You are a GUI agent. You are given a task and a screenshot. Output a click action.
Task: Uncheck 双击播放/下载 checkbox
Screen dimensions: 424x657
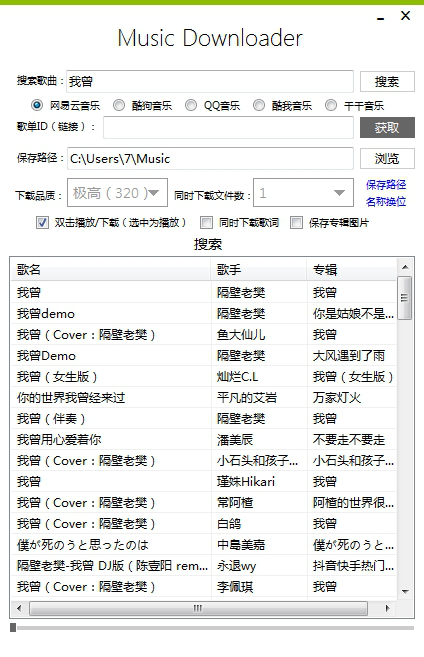click(x=42, y=222)
